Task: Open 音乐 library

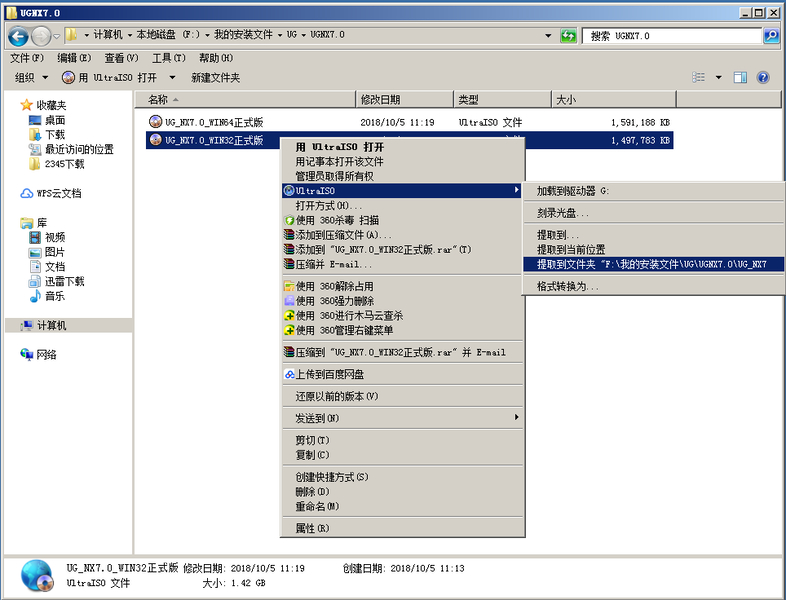Action: pos(47,296)
